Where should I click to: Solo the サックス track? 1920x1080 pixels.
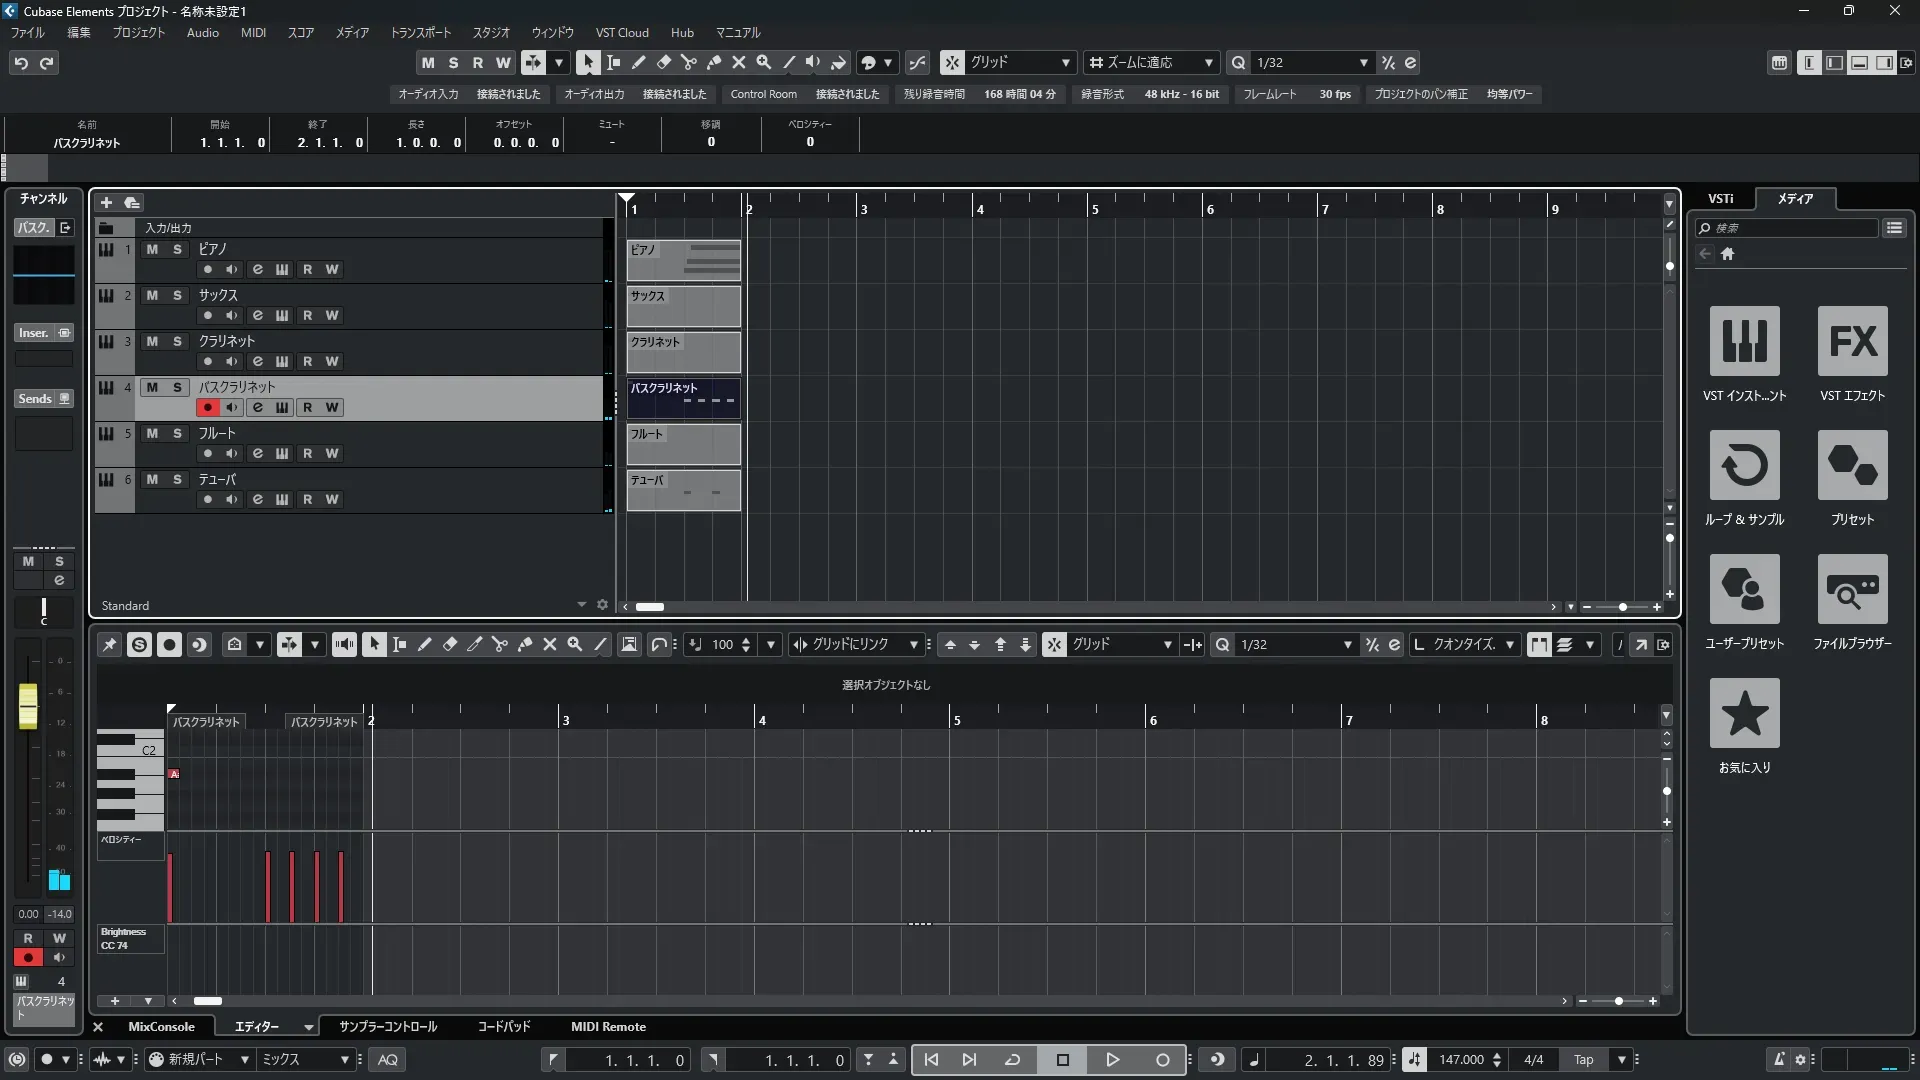click(177, 296)
